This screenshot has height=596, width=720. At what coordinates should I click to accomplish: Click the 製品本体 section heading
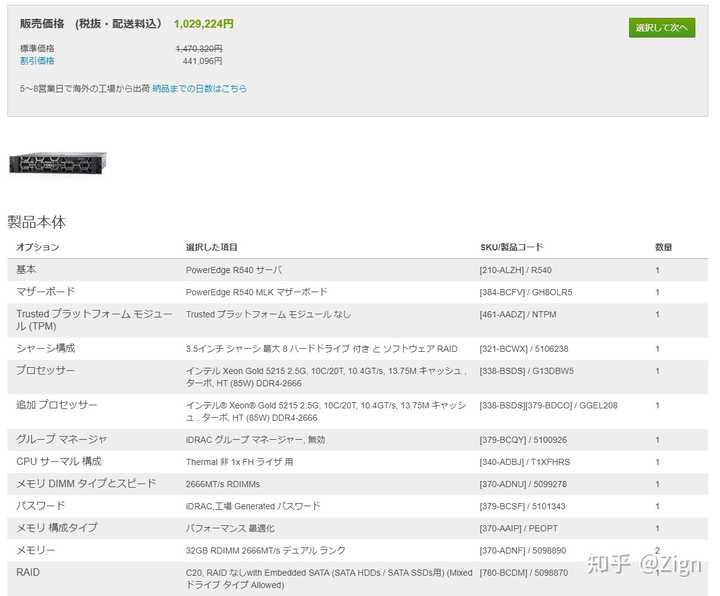coord(37,222)
